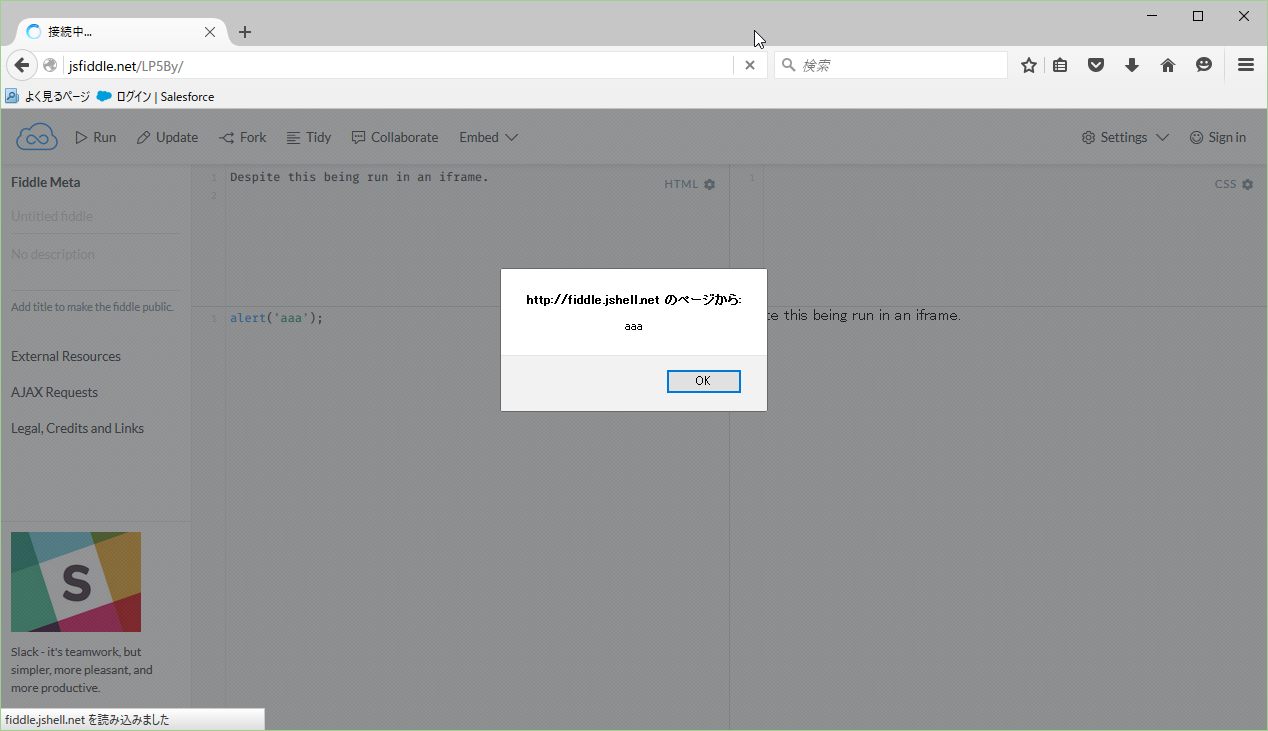
Task: Click Sign in link
Action: (1218, 137)
